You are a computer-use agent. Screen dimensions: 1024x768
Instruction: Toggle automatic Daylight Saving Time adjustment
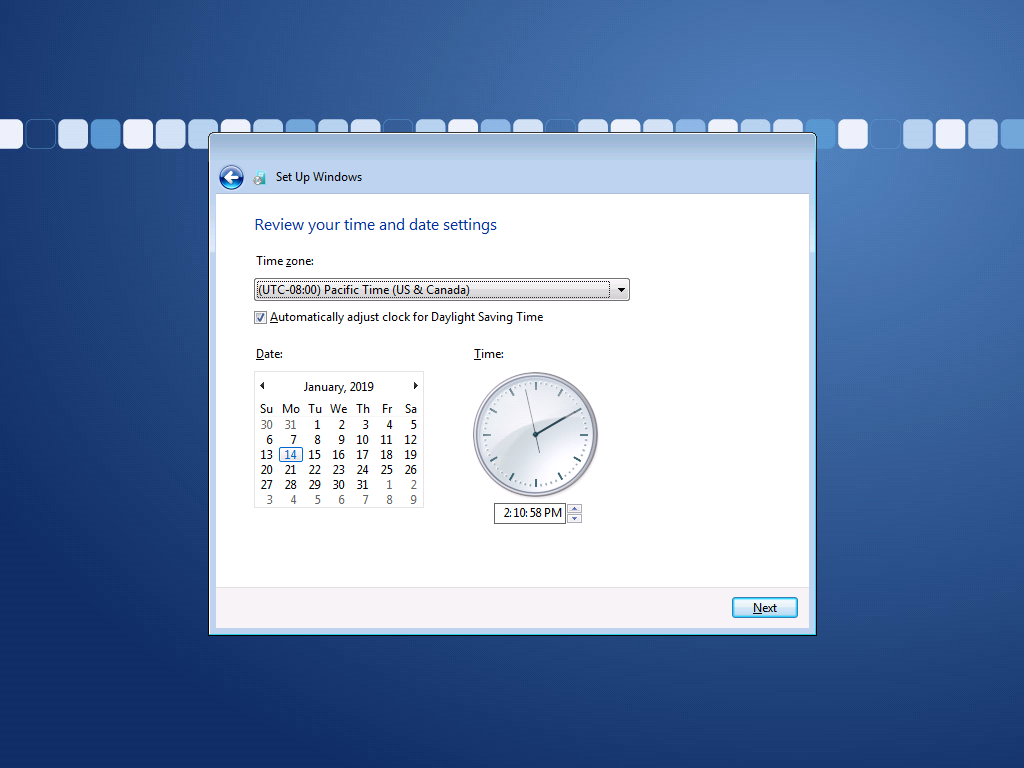pyautogui.click(x=261, y=317)
